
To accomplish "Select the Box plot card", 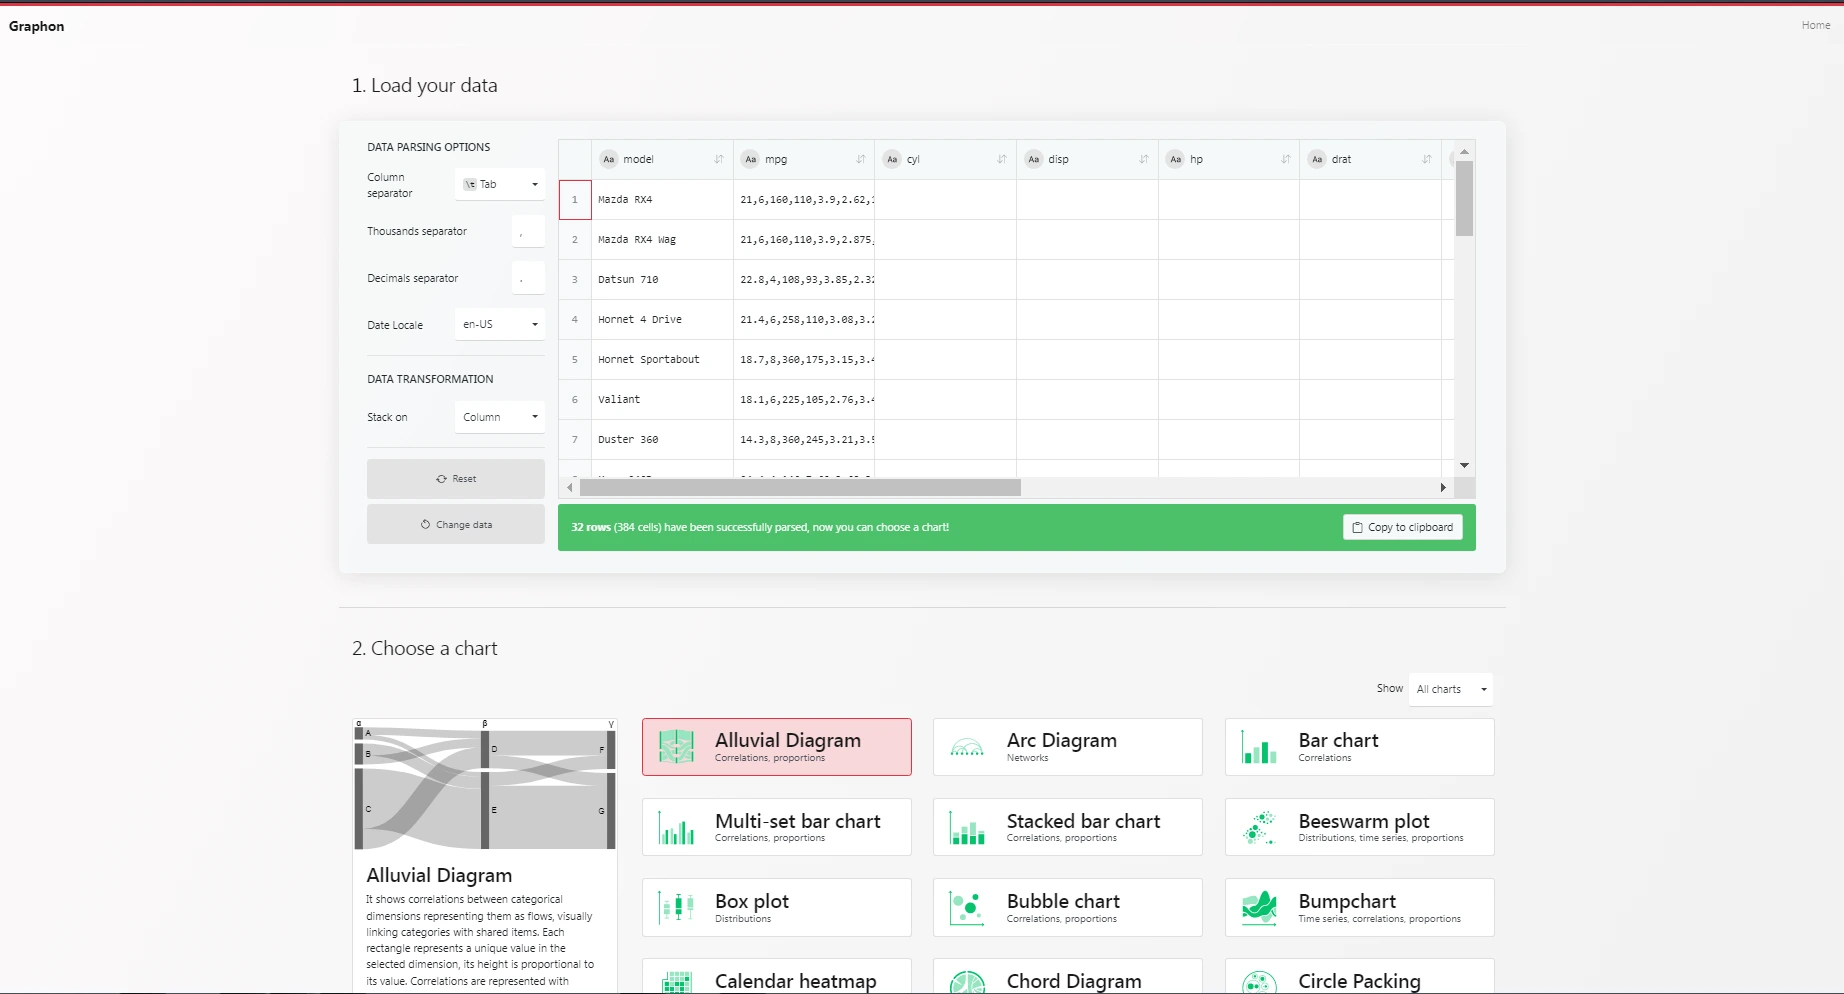I will click(777, 907).
